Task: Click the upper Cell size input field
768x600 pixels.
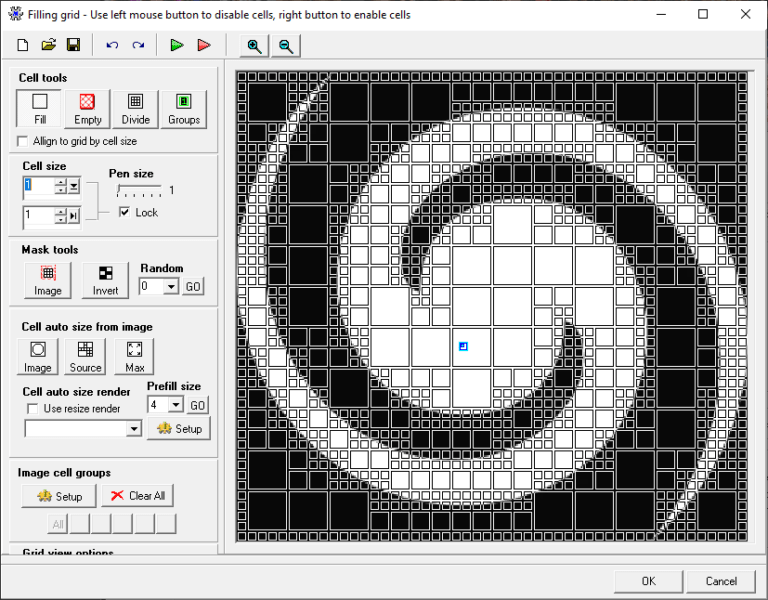Action: (x=39, y=186)
